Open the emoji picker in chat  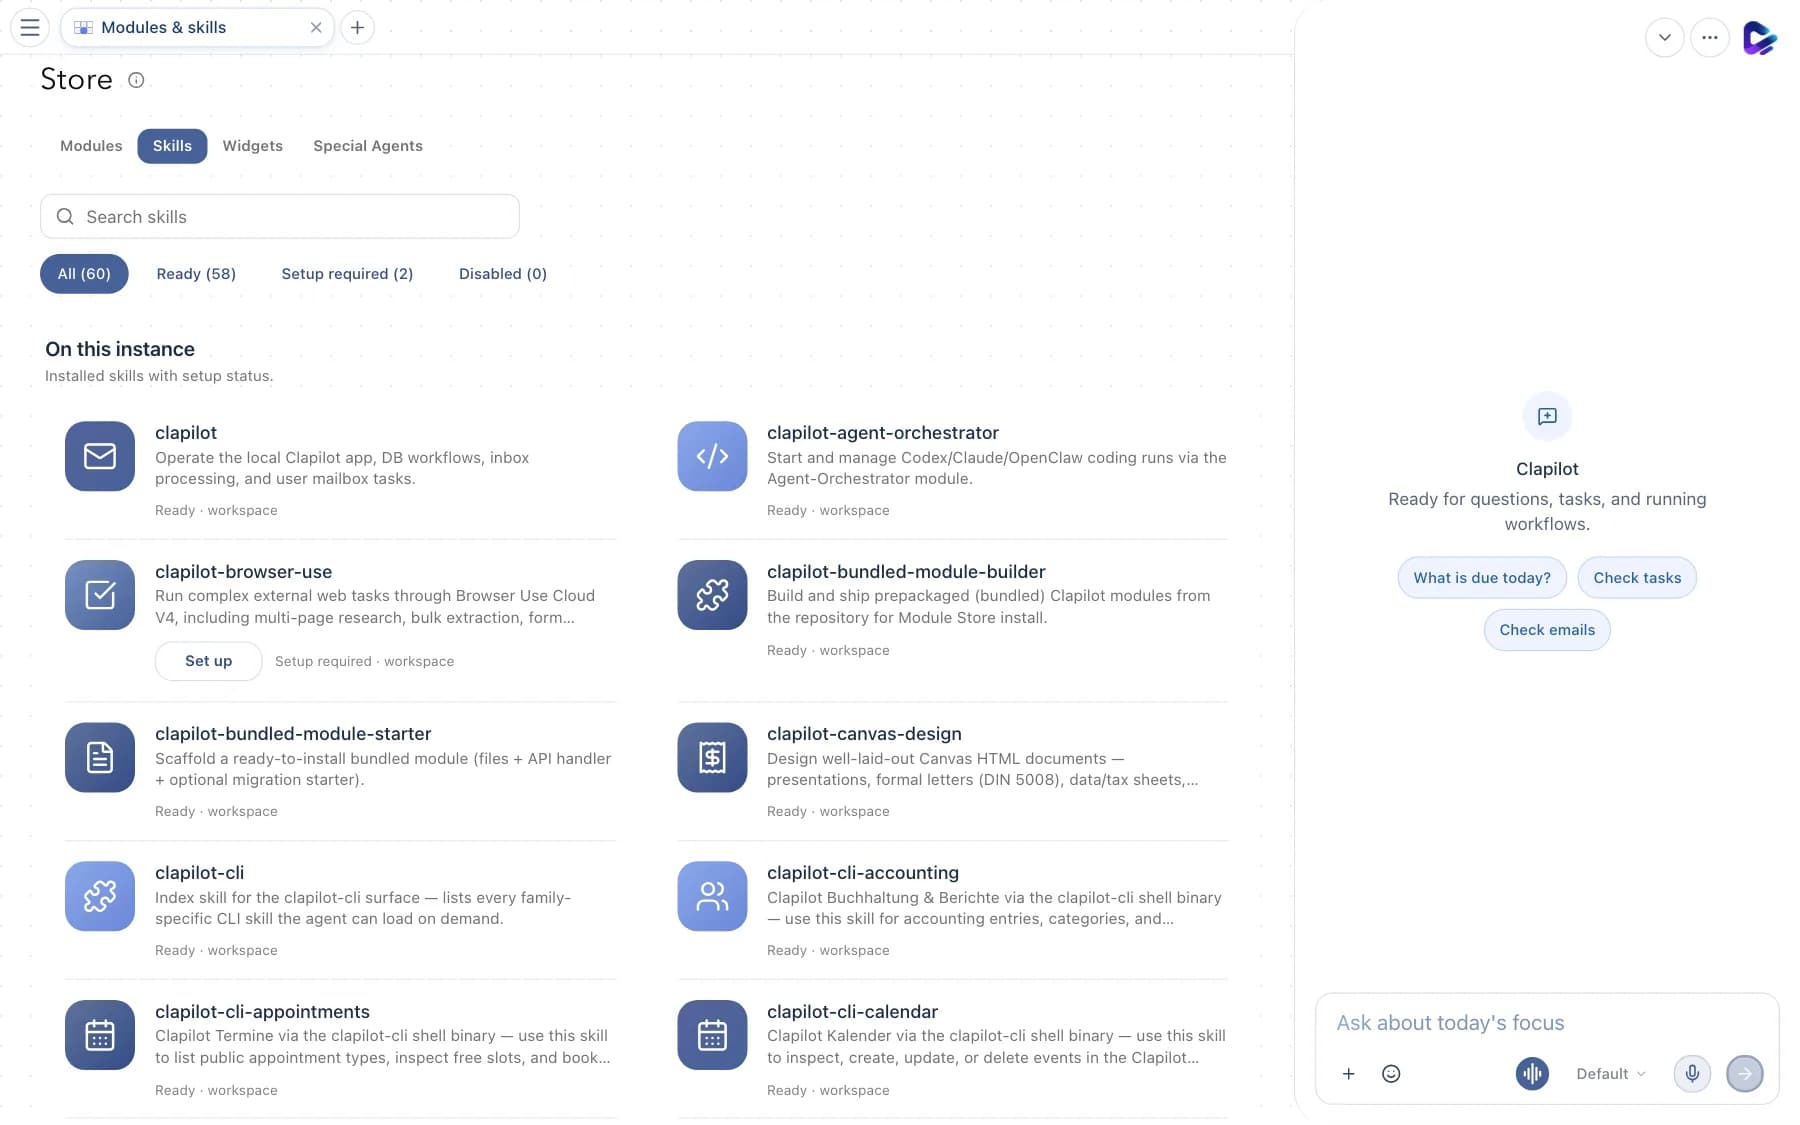pos(1391,1074)
